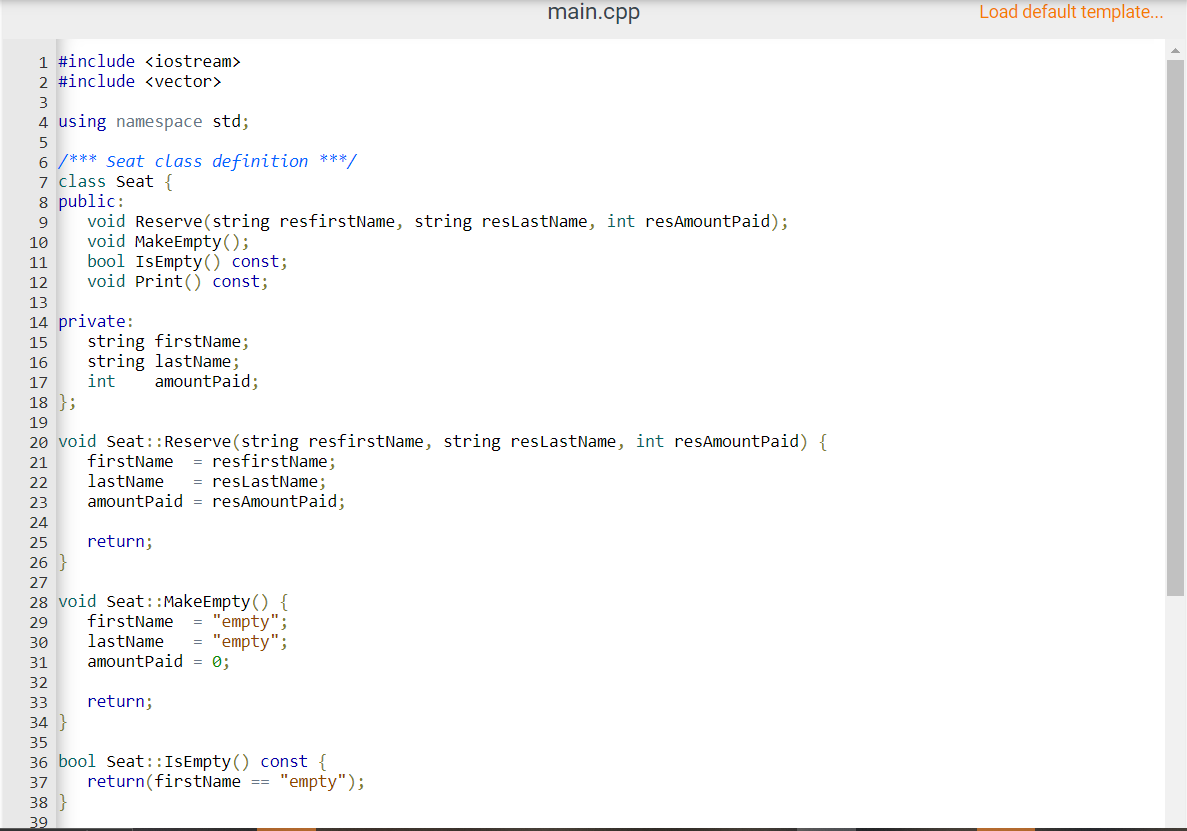
Task: Click the firstName member variable declaration
Action: click(167, 341)
